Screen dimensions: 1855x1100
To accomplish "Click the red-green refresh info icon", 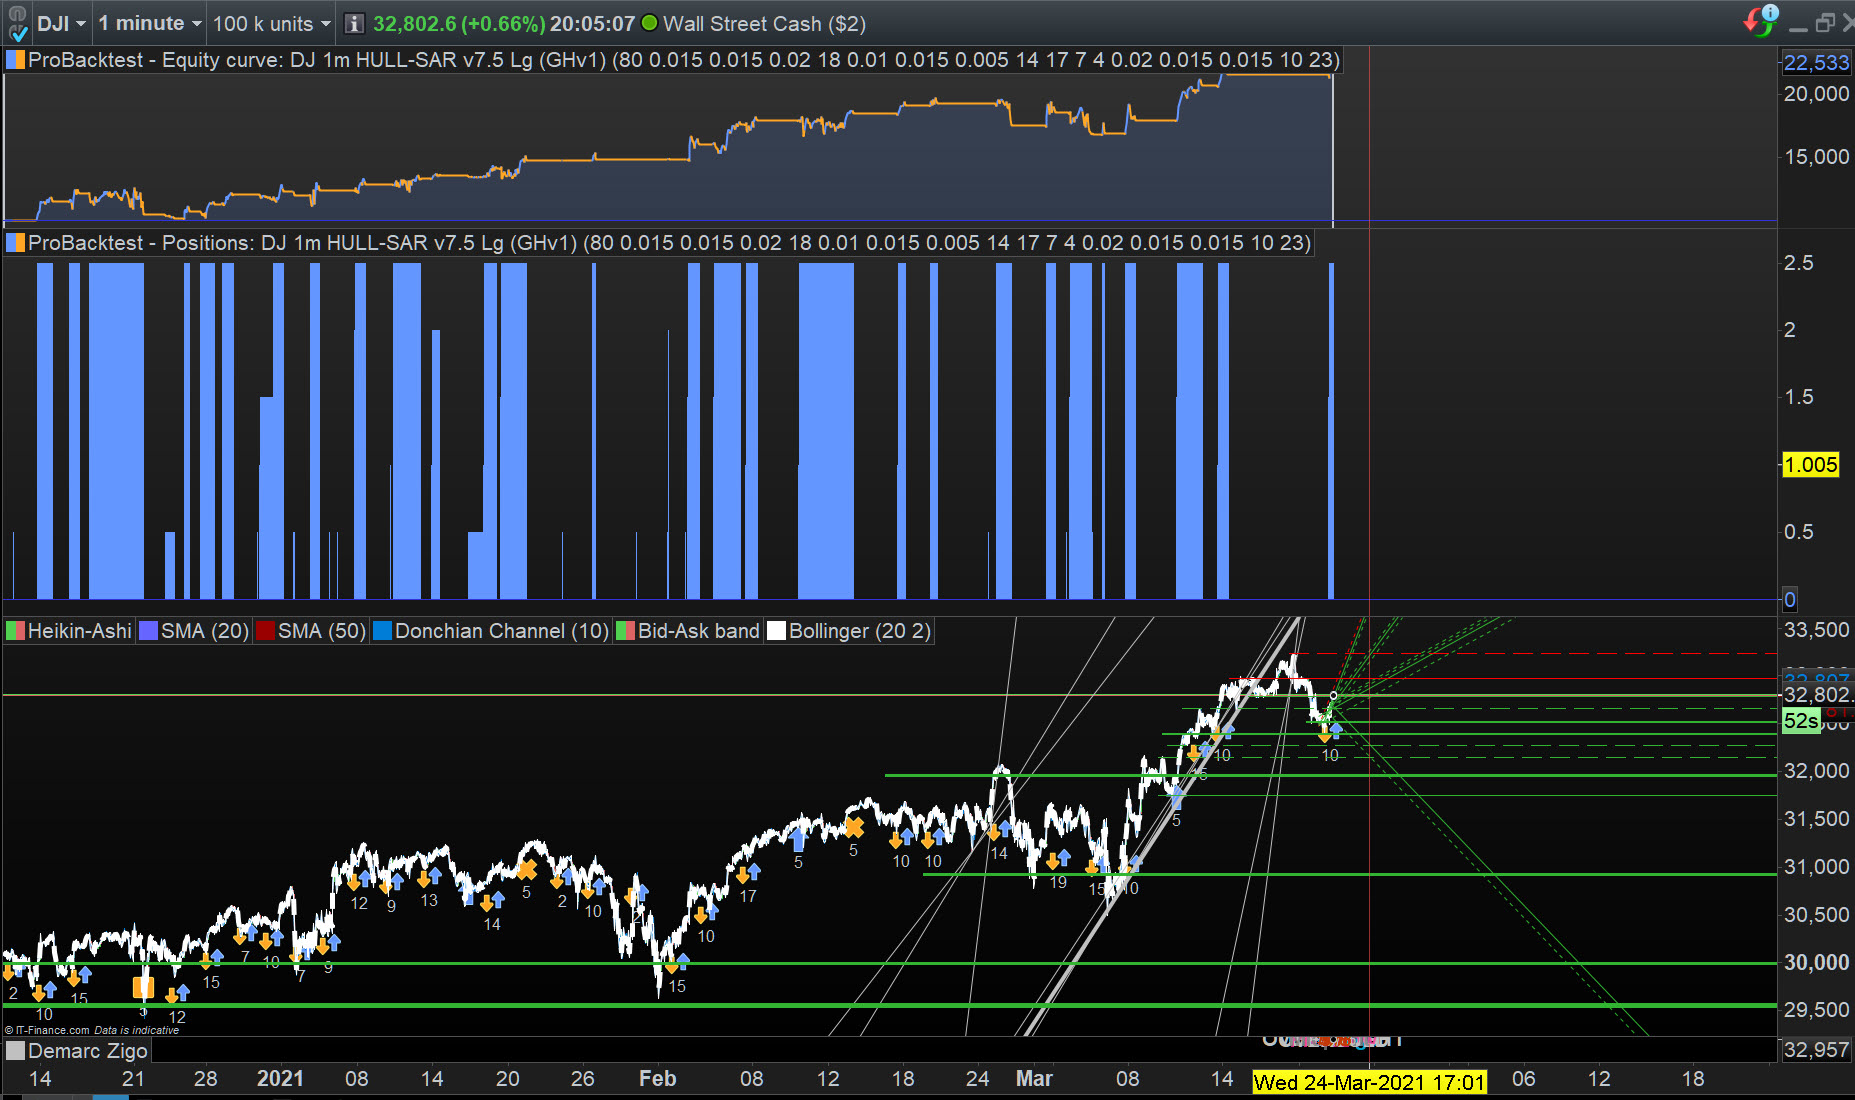I will tap(1761, 20).
